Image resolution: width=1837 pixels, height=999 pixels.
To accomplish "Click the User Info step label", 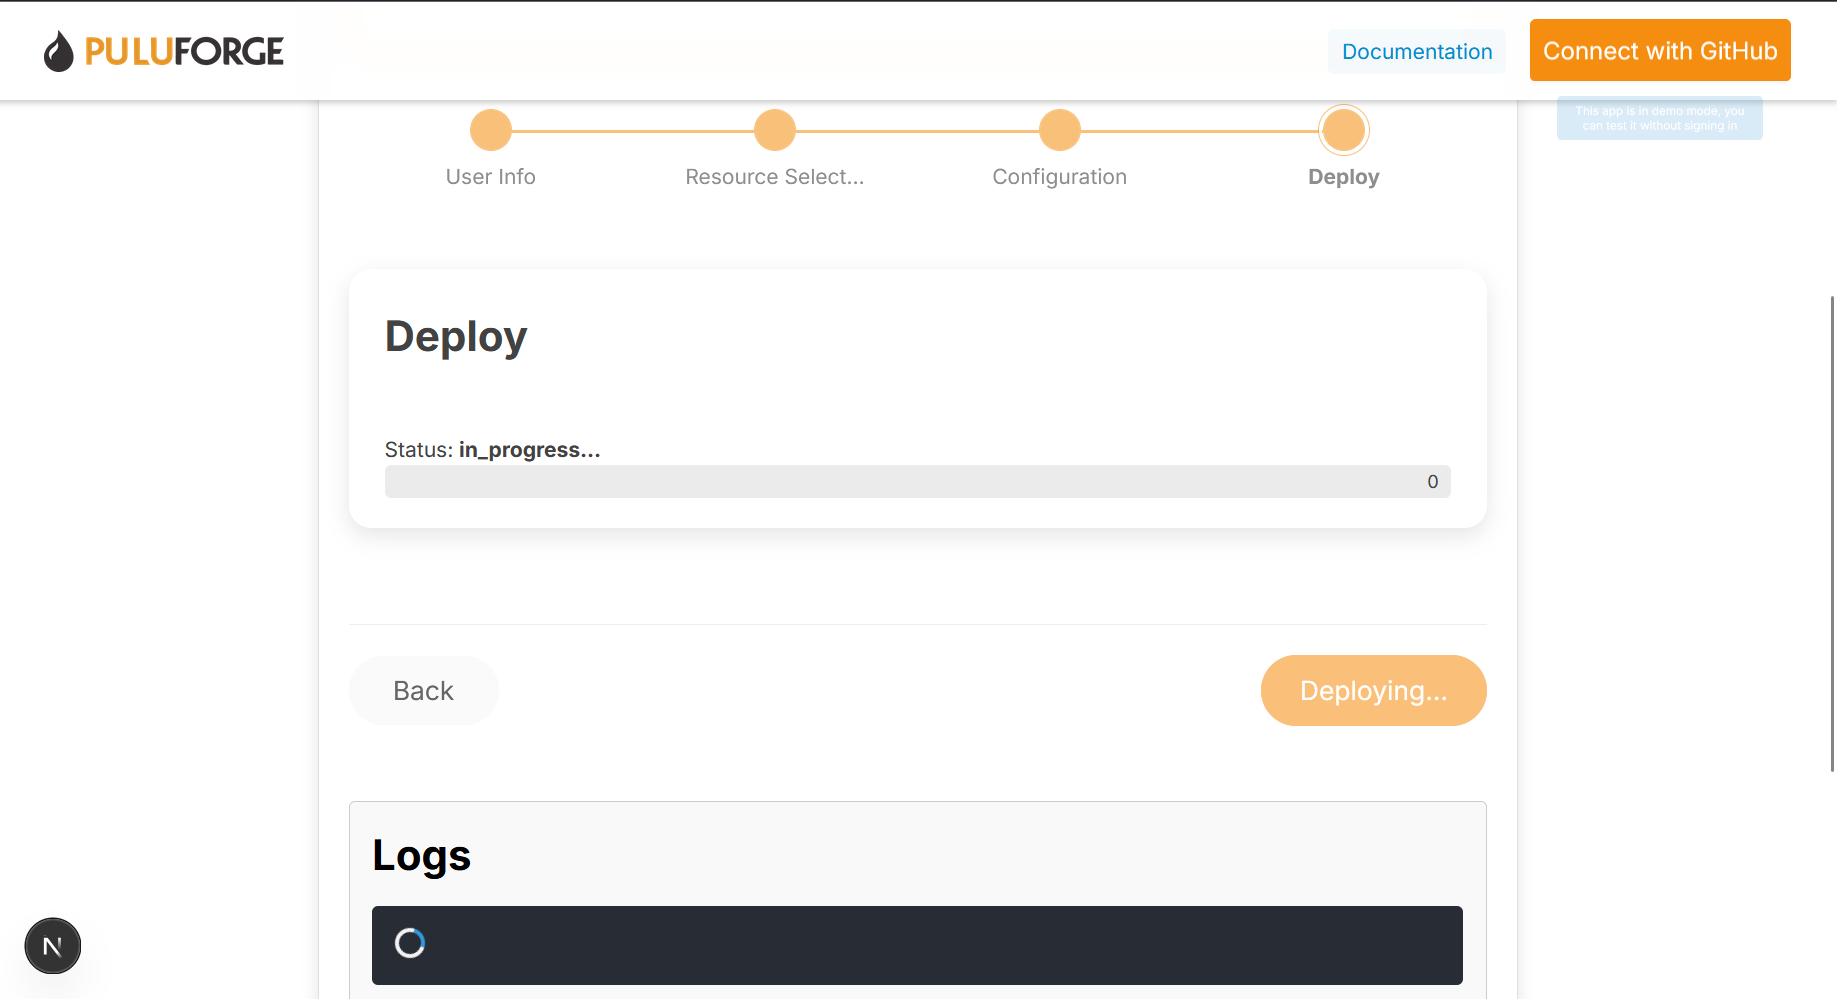I will pos(491,177).
